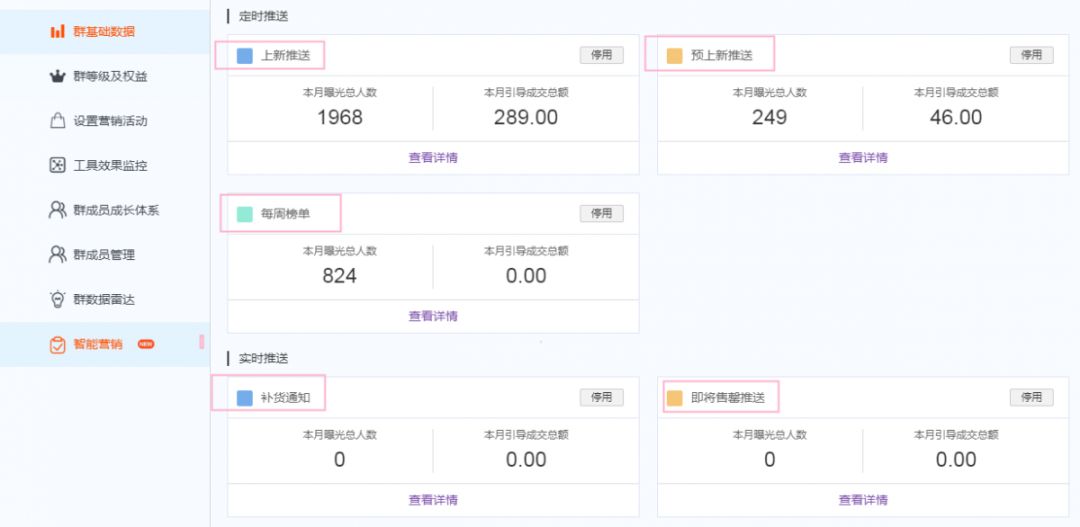Click the shopping bag icon for 设置营销活动

coord(57,121)
